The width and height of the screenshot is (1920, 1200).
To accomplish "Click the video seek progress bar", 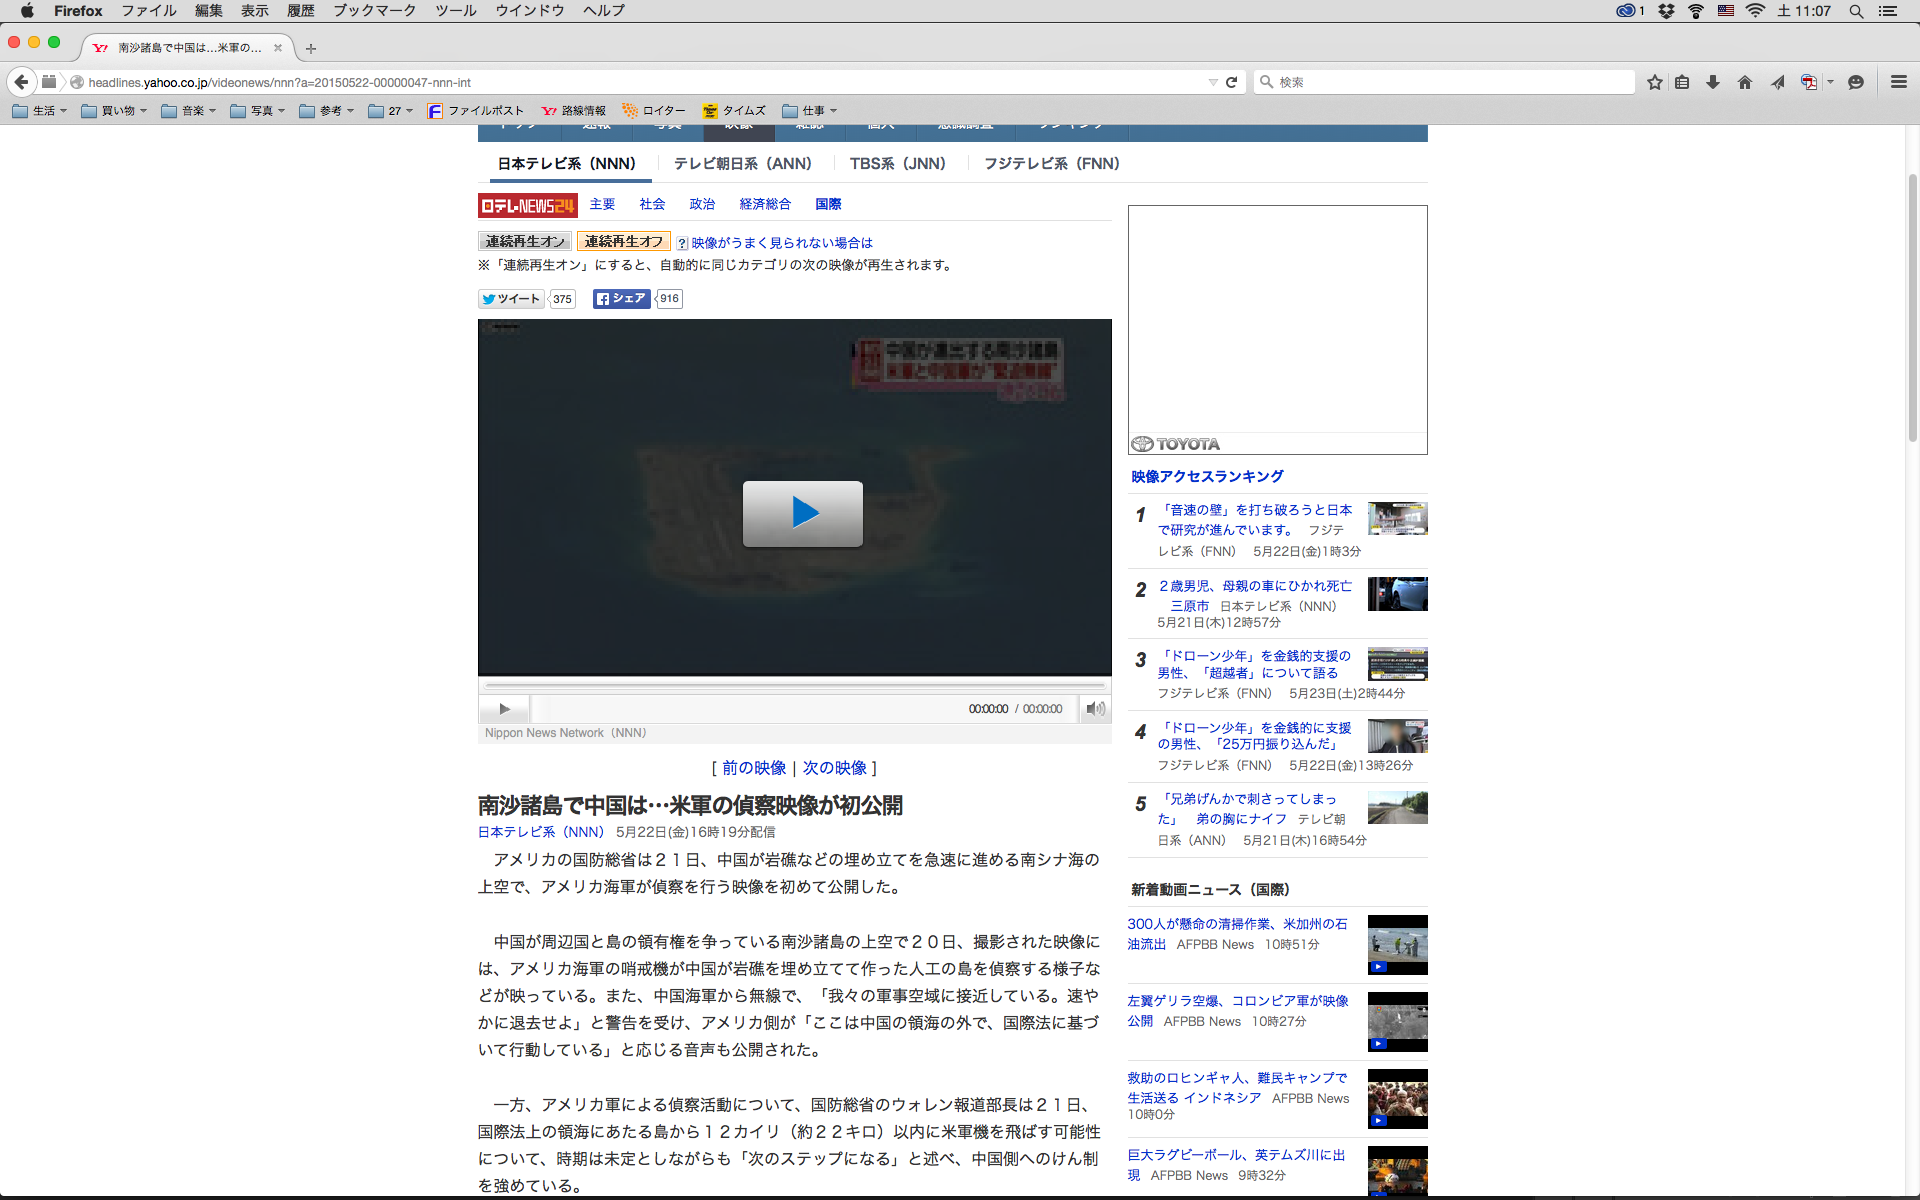I will click(795, 686).
